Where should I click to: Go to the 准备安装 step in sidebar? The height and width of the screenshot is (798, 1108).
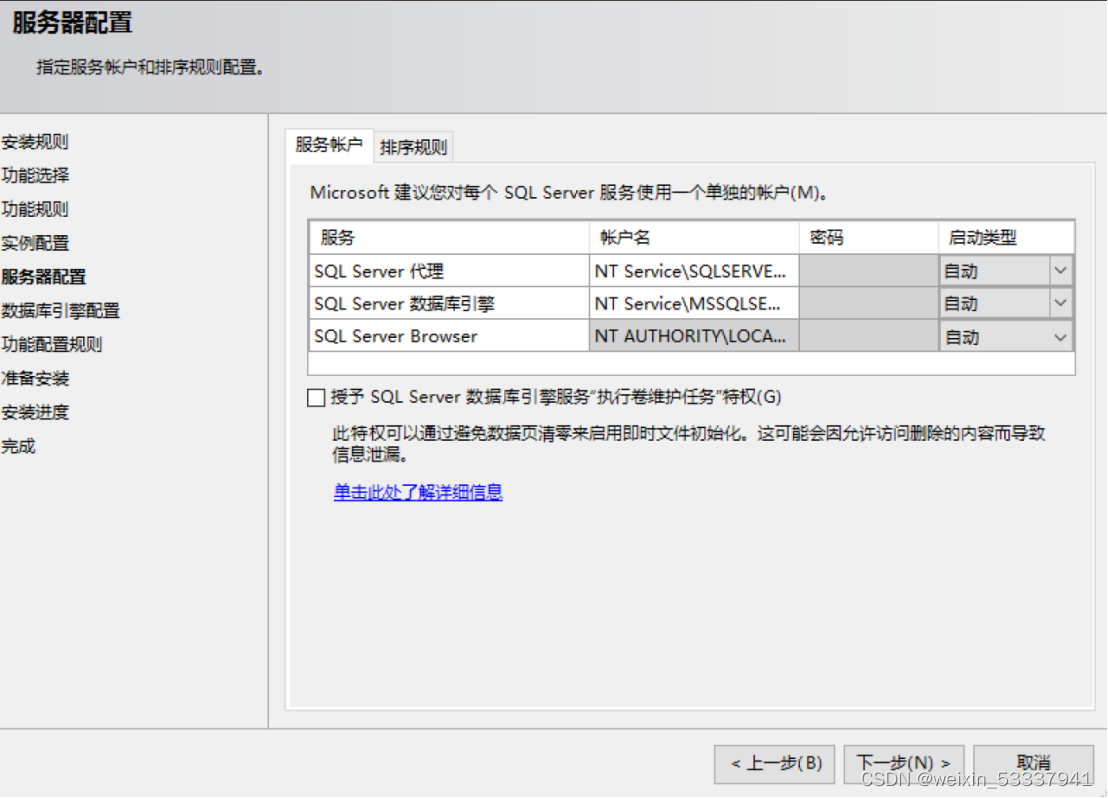coord(35,379)
